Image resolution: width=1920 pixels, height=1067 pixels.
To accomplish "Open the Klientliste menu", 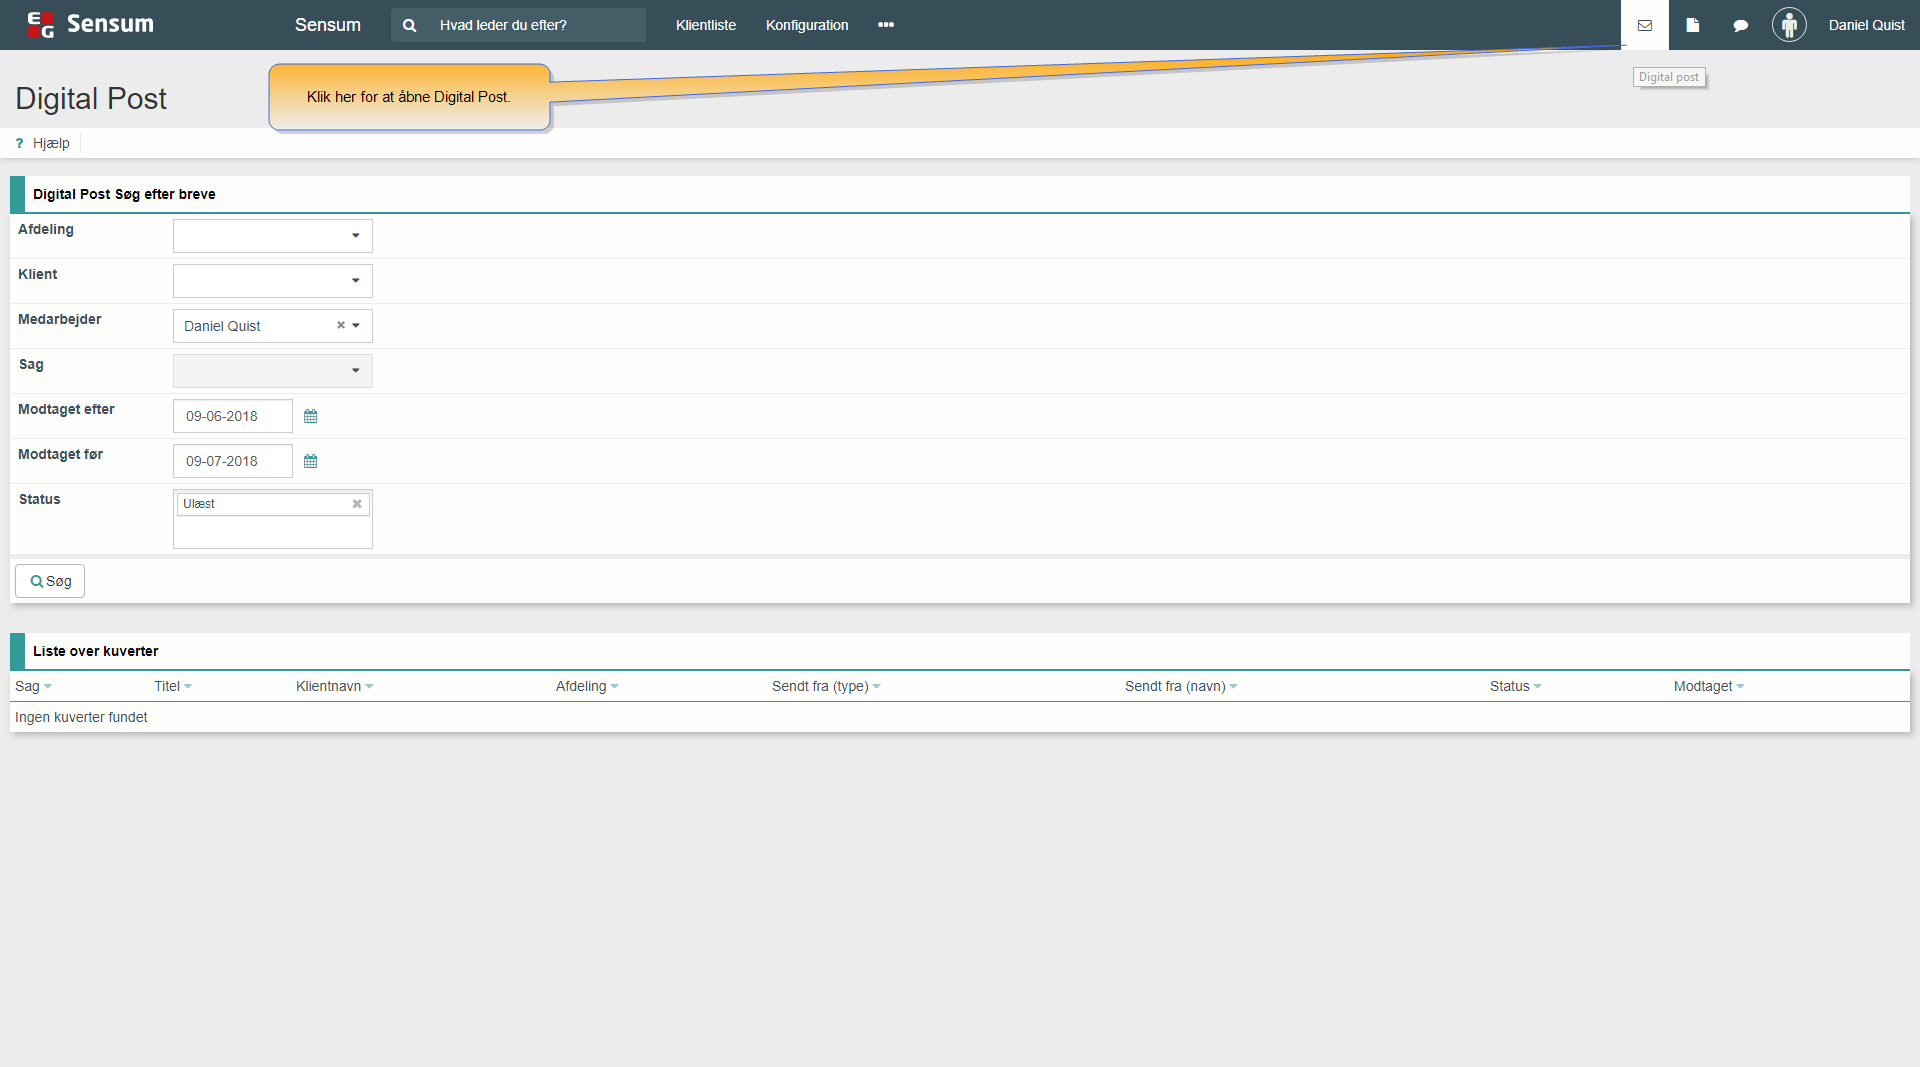I will (705, 25).
